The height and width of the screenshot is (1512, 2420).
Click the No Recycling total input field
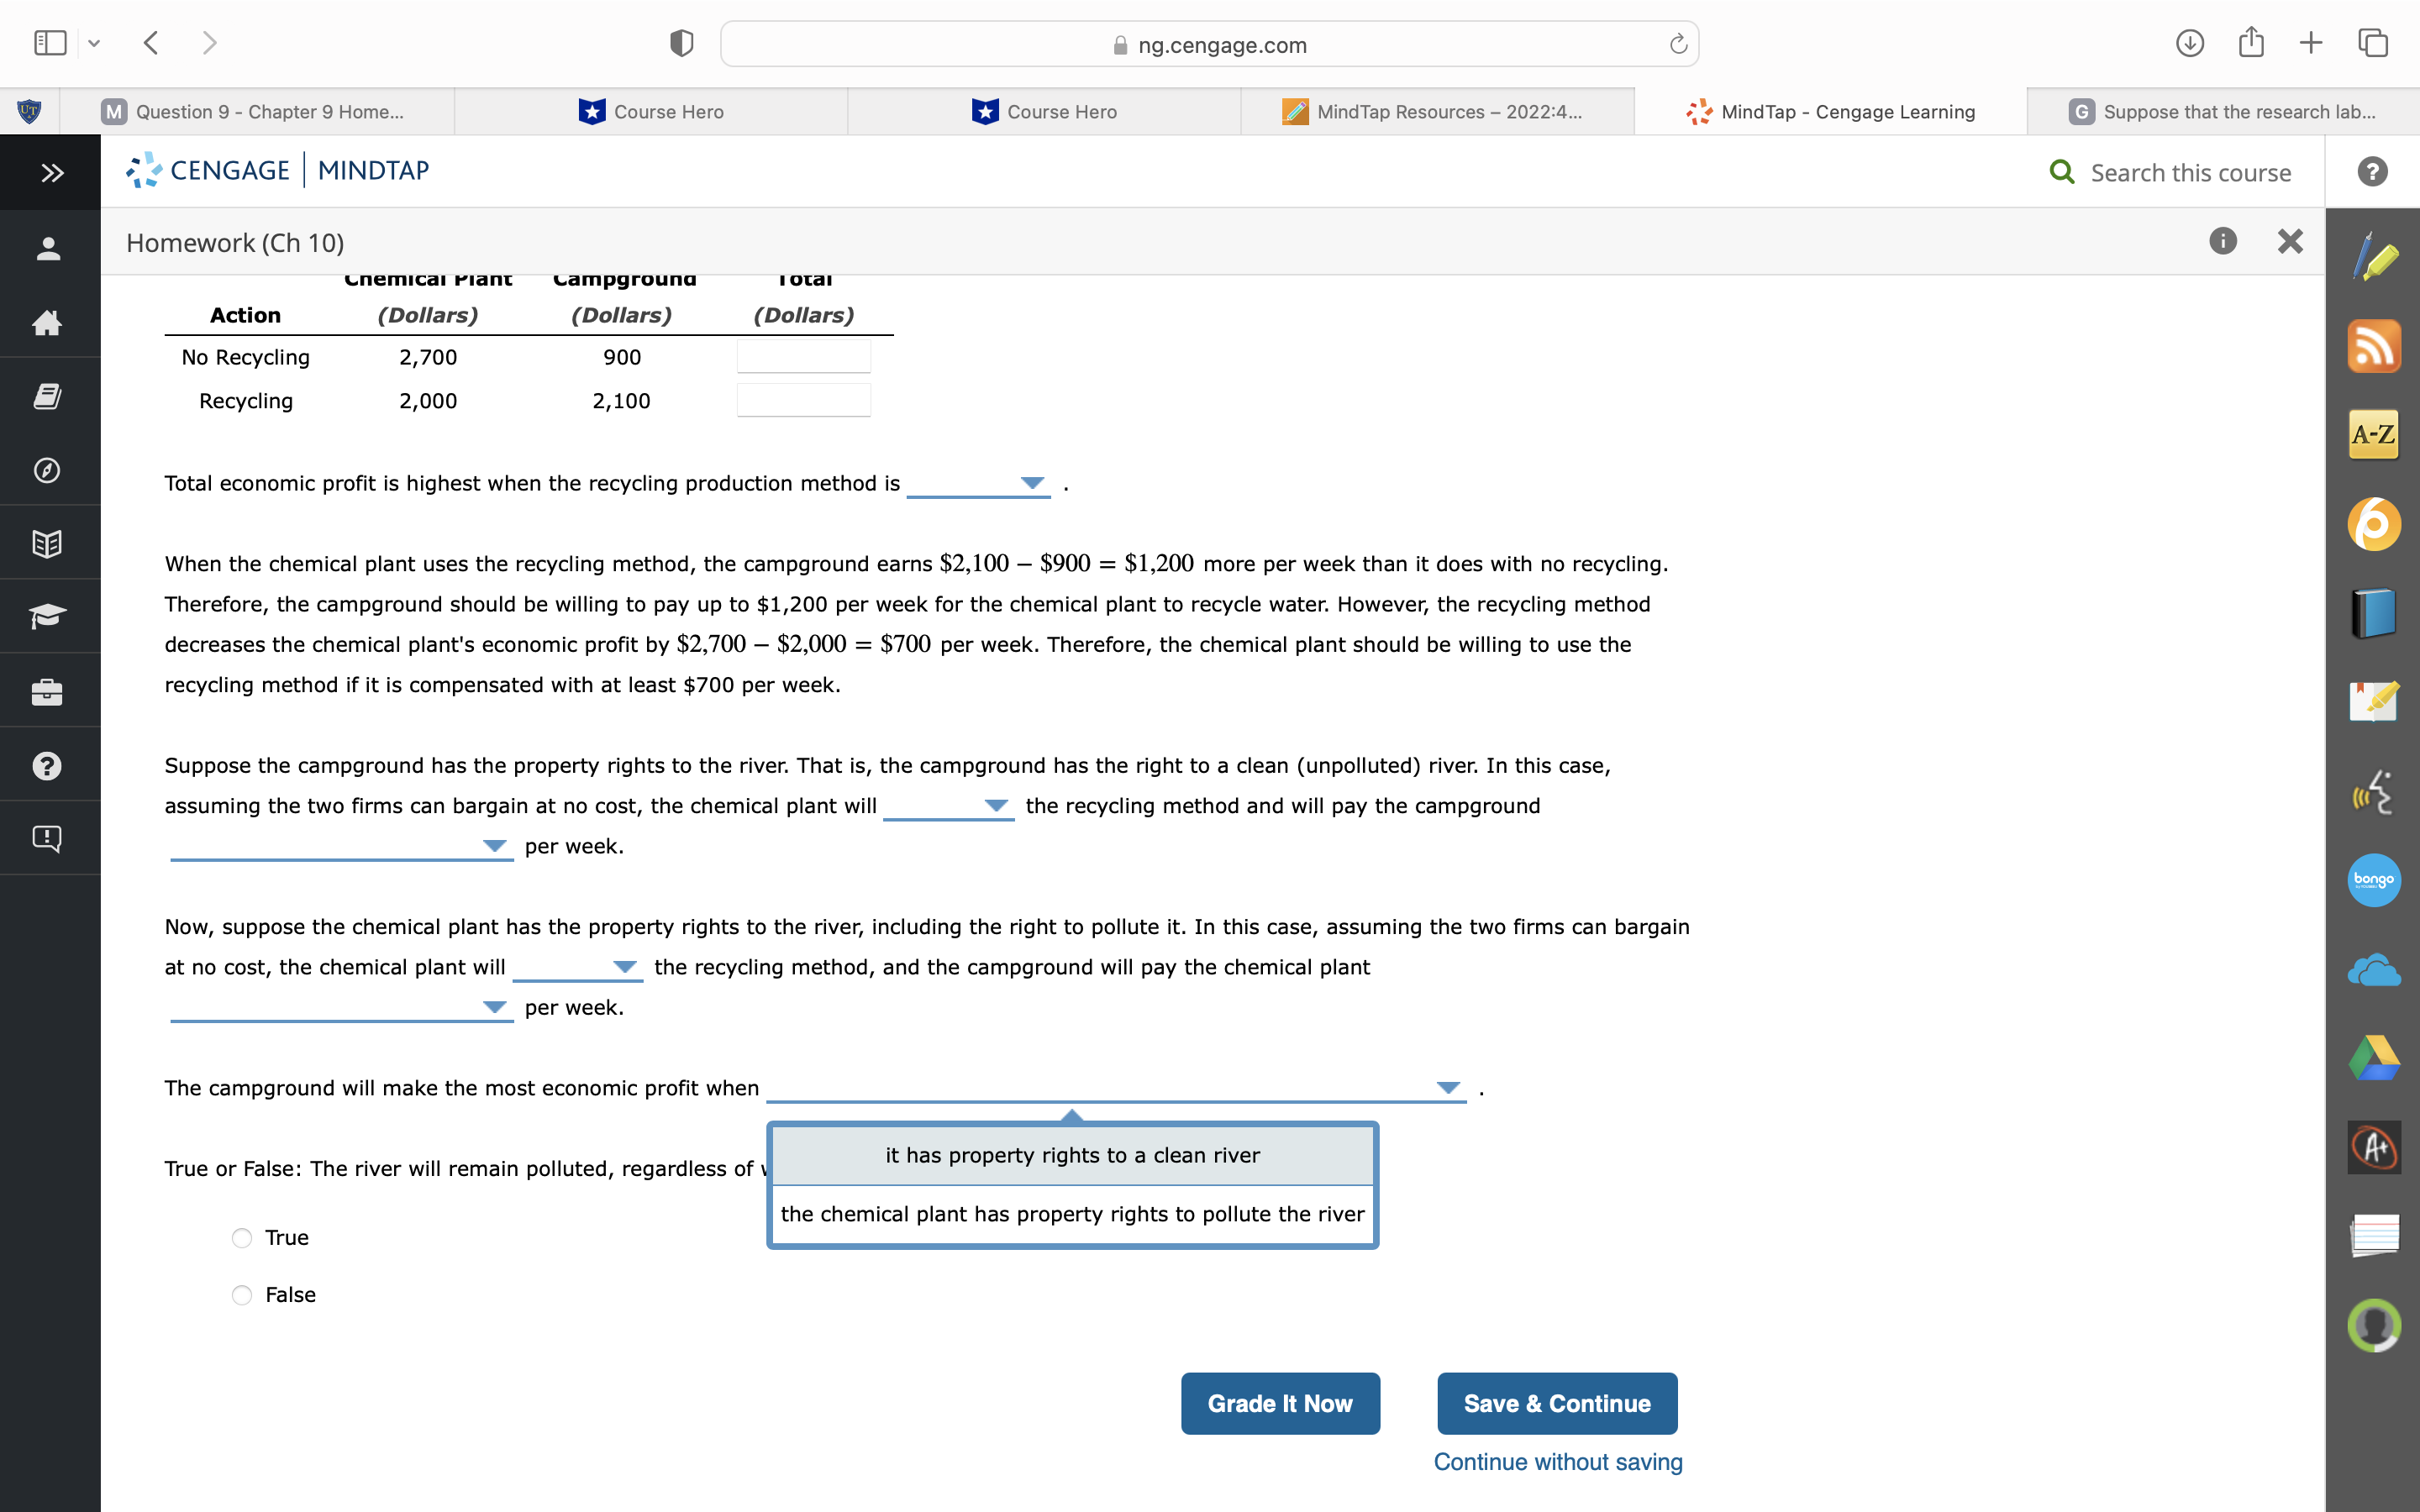tap(803, 357)
